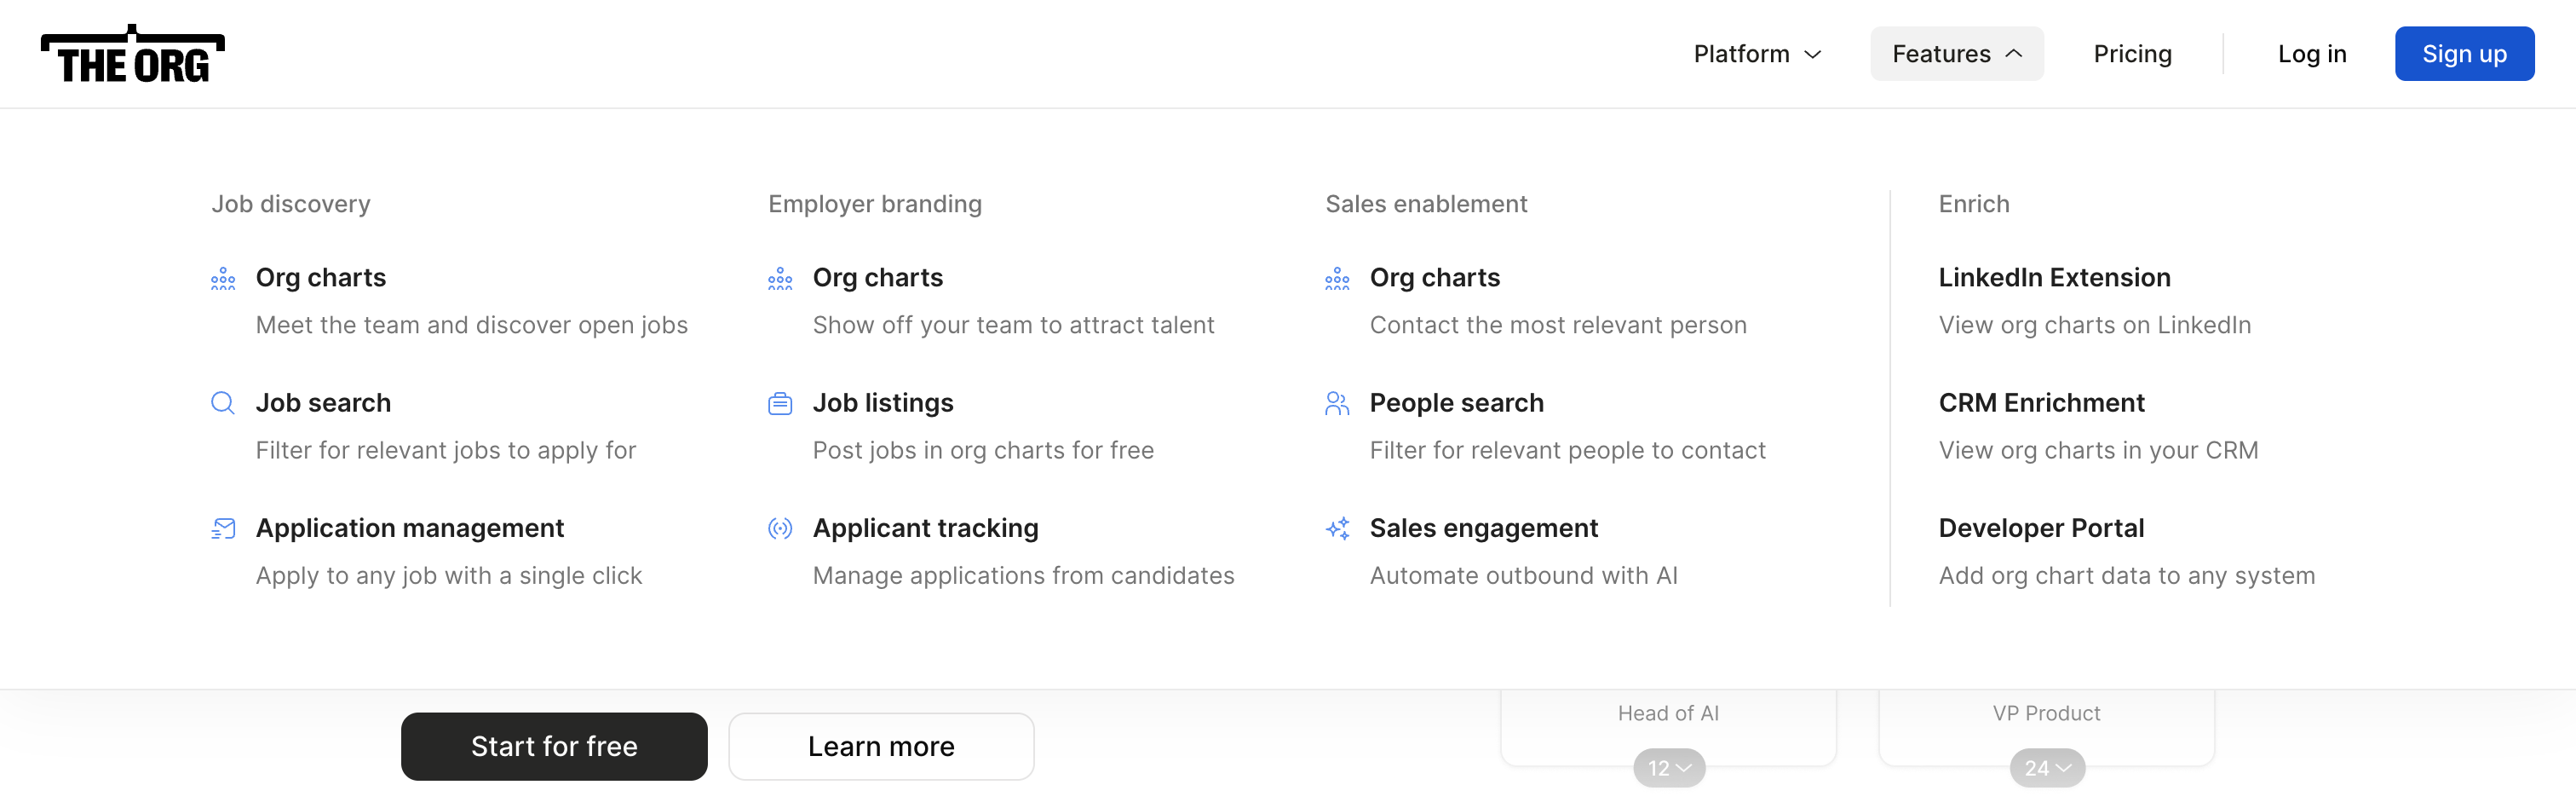Expand the Platform dropdown menu
This screenshot has height=808, width=2576.
[x=1757, y=54]
